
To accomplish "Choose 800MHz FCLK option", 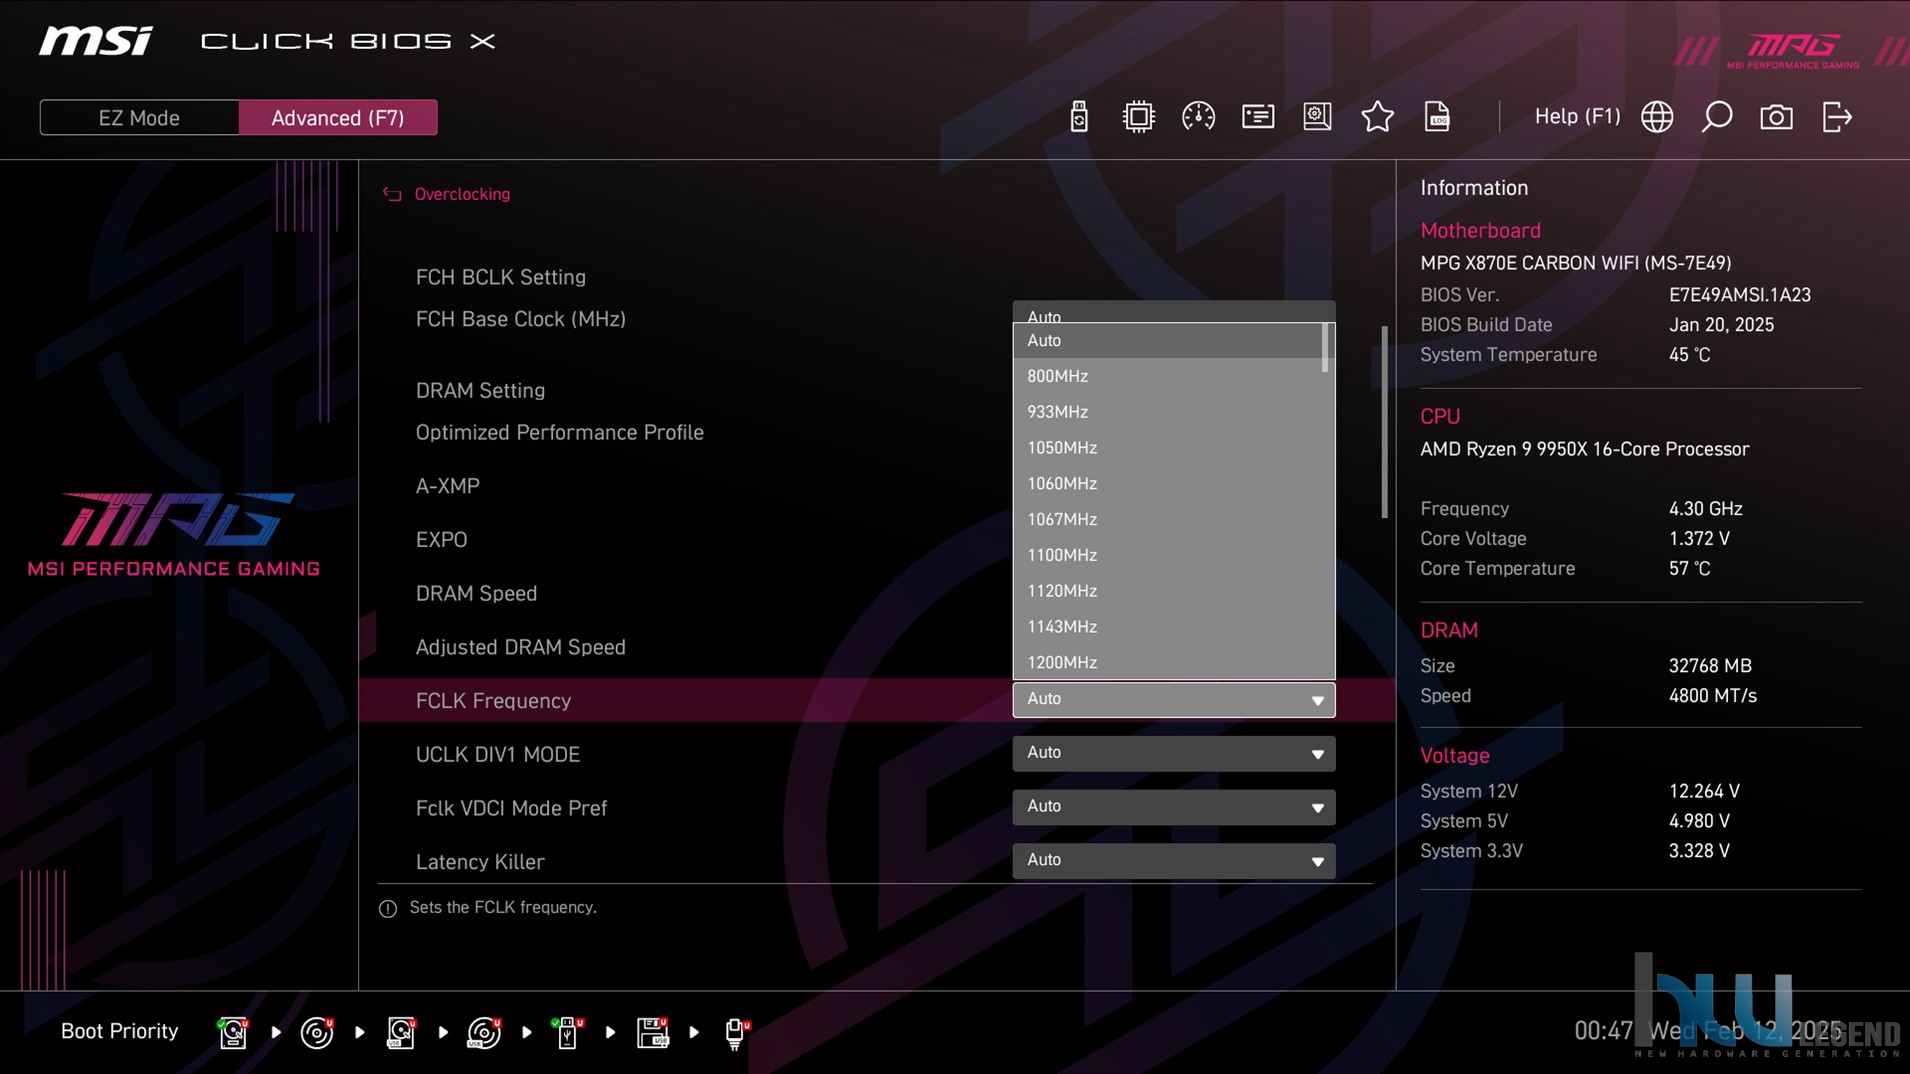I will (x=1168, y=376).
